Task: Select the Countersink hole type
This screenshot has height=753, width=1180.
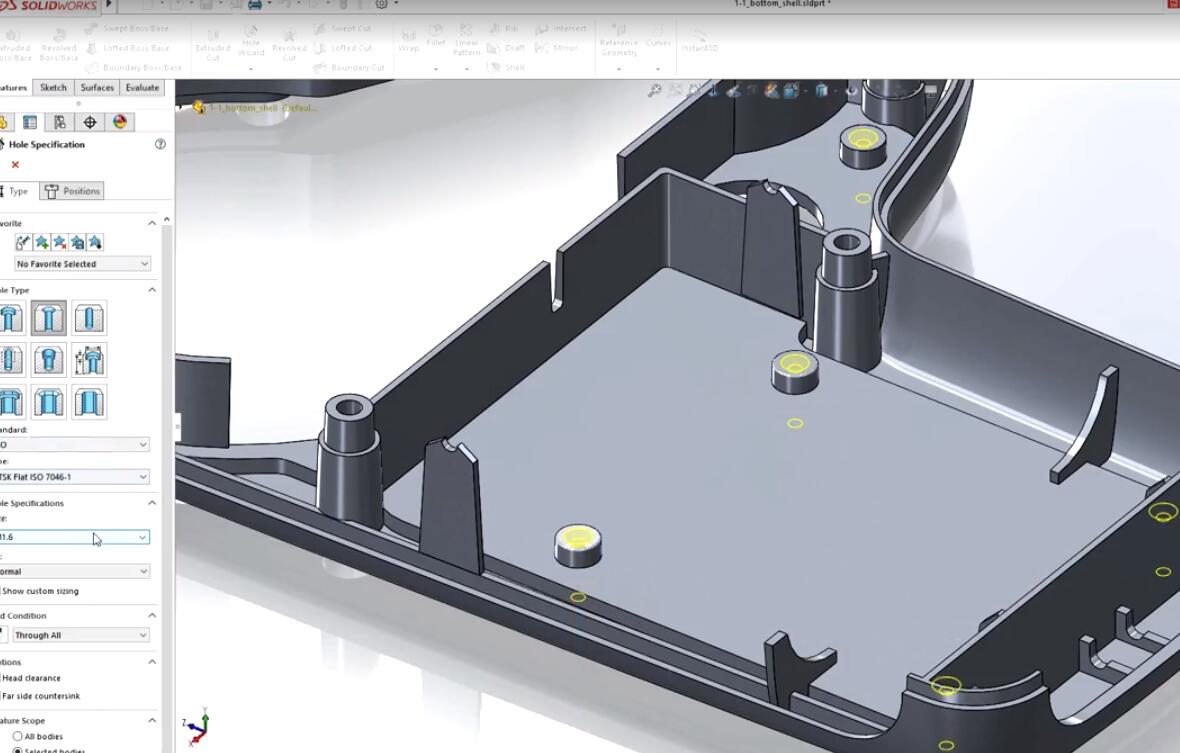Action: click(48, 318)
